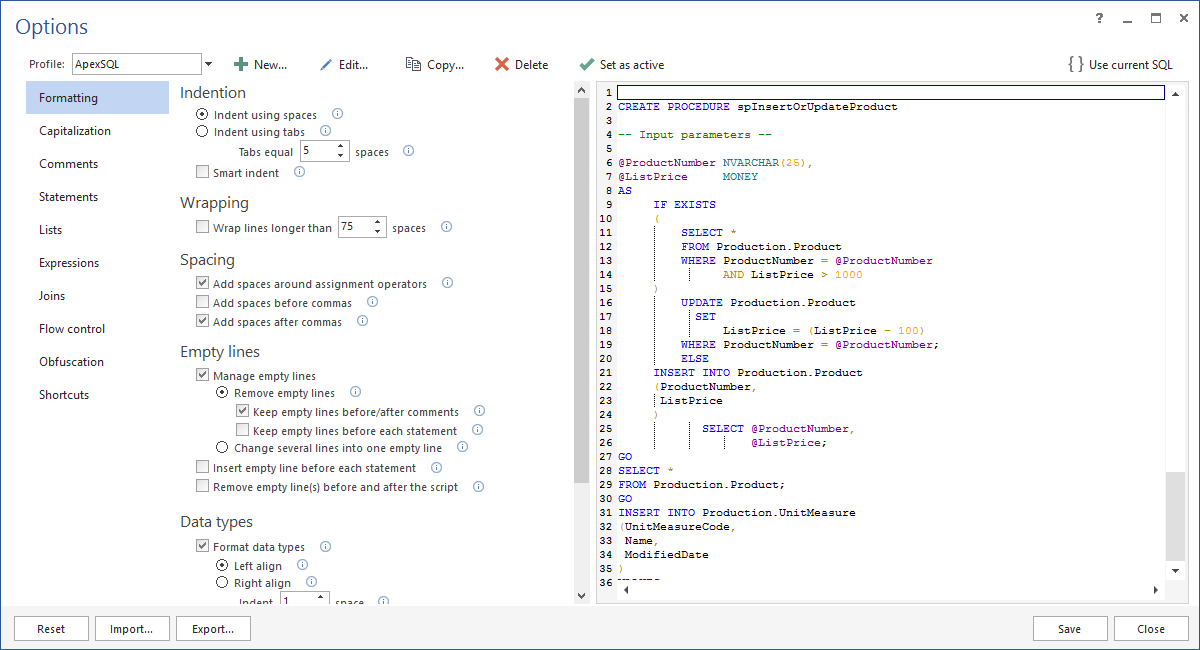This screenshot has height=650, width=1200.
Task: Increase the Wrap lines length spinner
Action: pyautogui.click(x=378, y=222)
